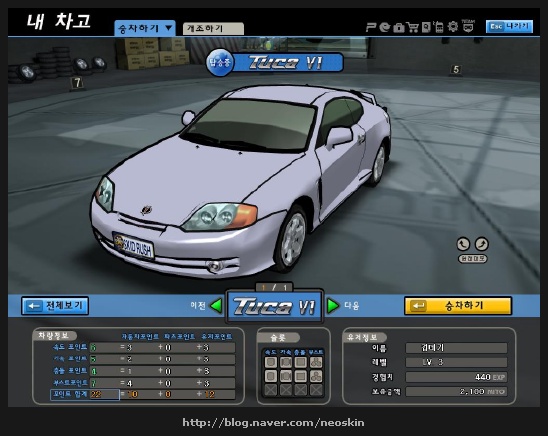Viewport: 548px width, 436px height.
Task: Open the walkie-talkie messenger icon
Action: (x=439, y=27)
